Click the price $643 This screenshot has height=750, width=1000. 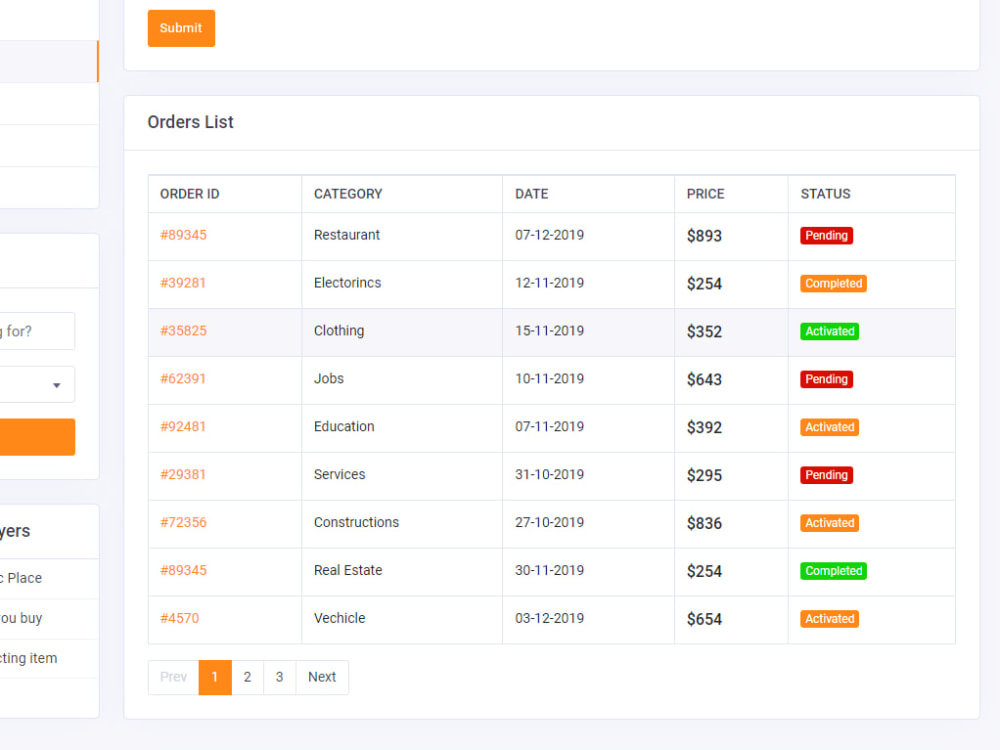coord(704,379)
